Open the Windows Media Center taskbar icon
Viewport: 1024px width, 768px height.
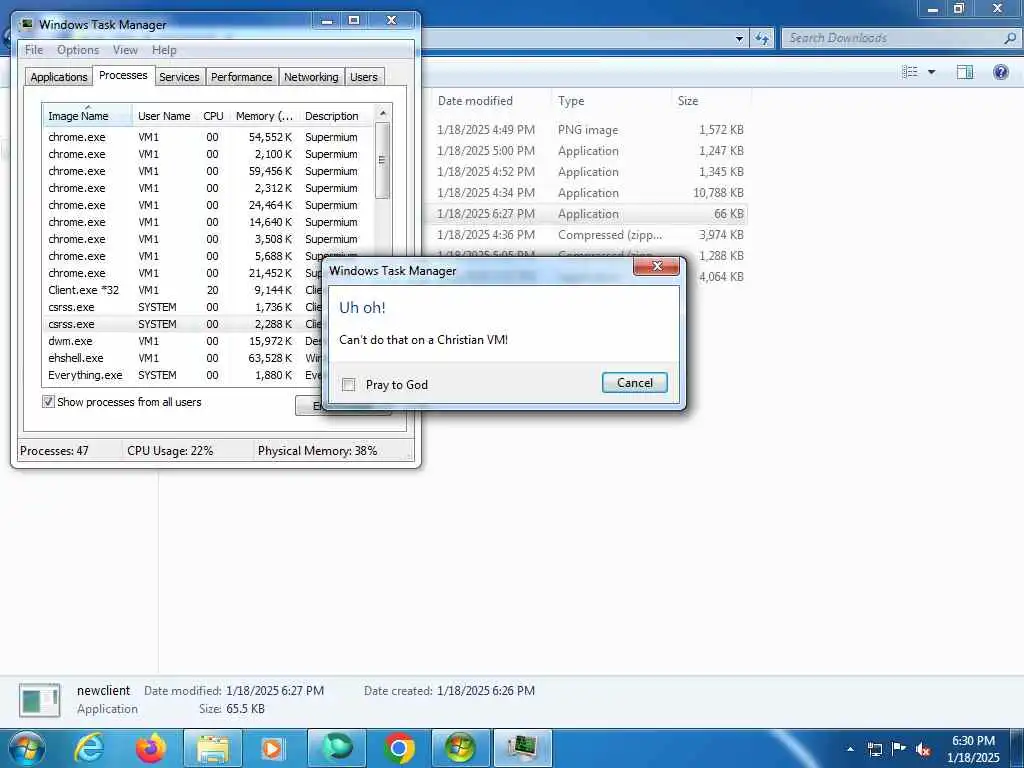coord(460,748)
